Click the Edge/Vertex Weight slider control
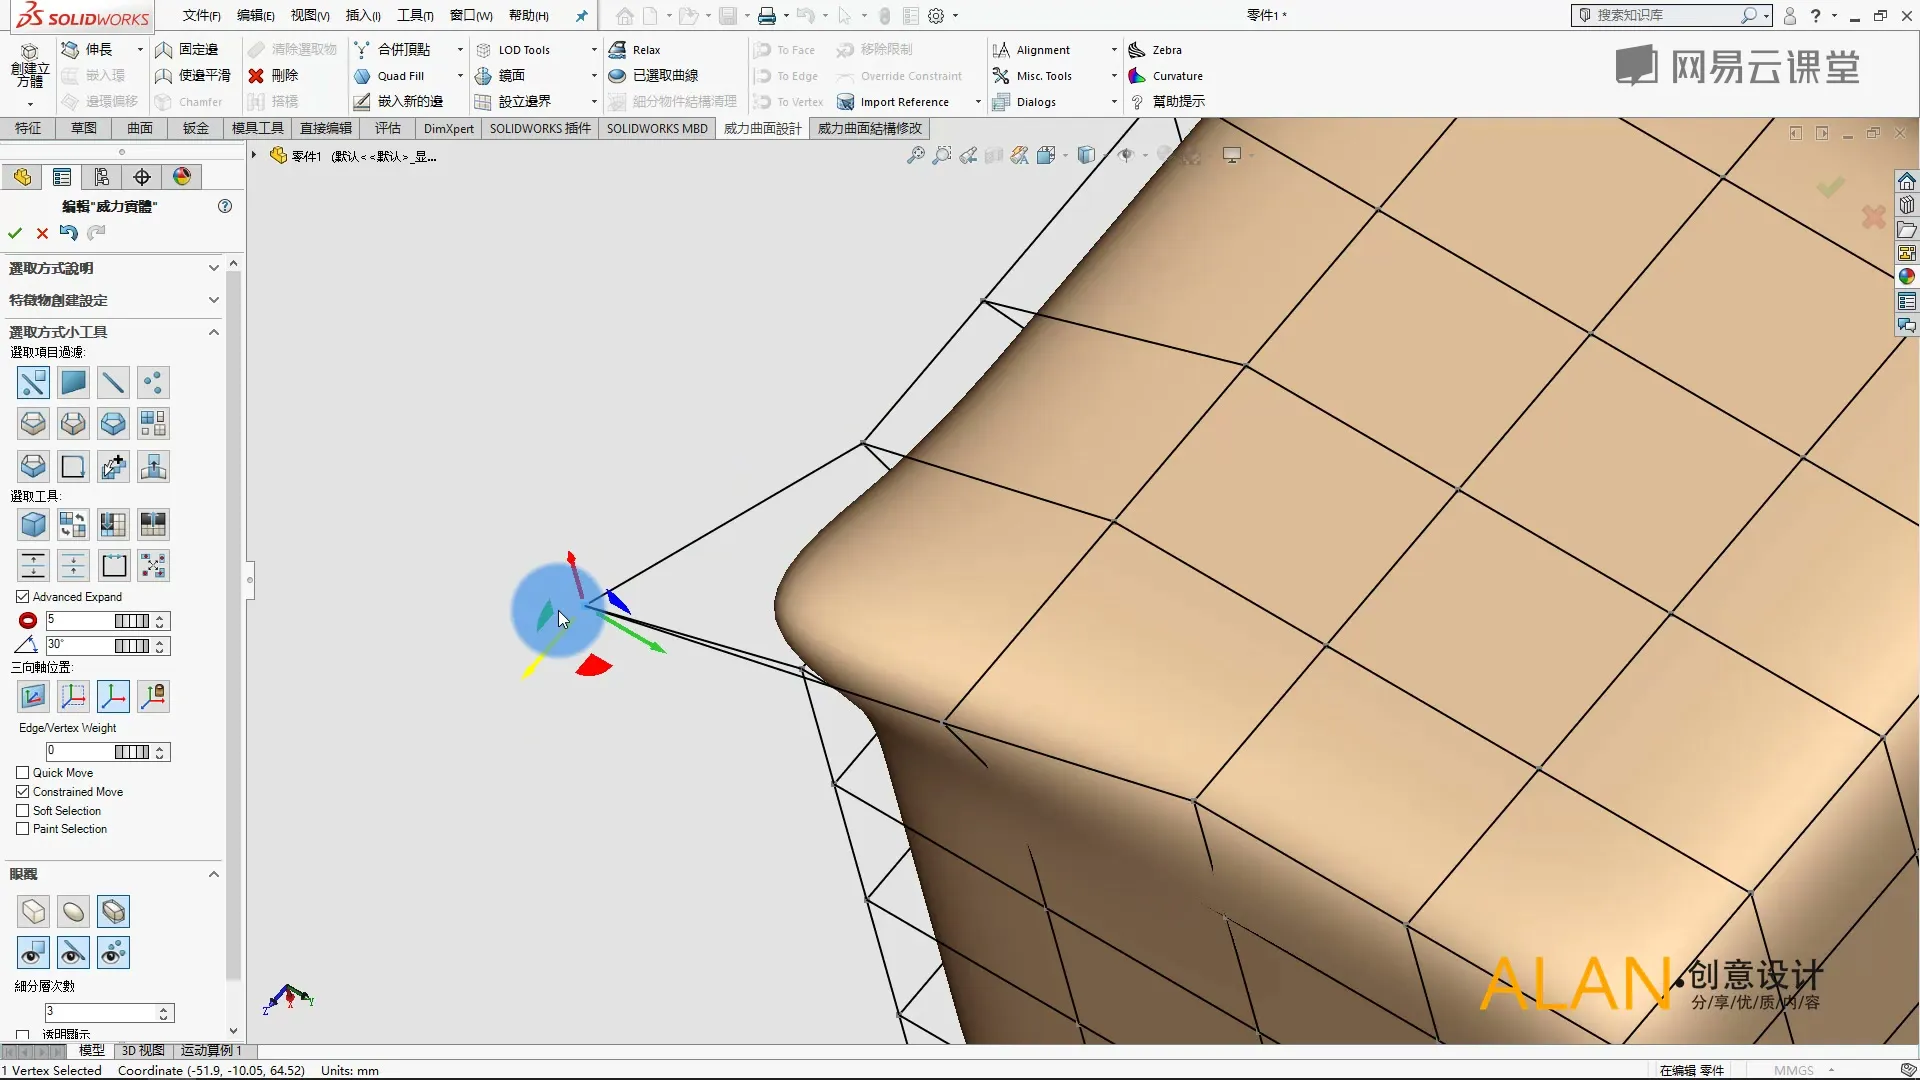 click(x=131, y=752)
